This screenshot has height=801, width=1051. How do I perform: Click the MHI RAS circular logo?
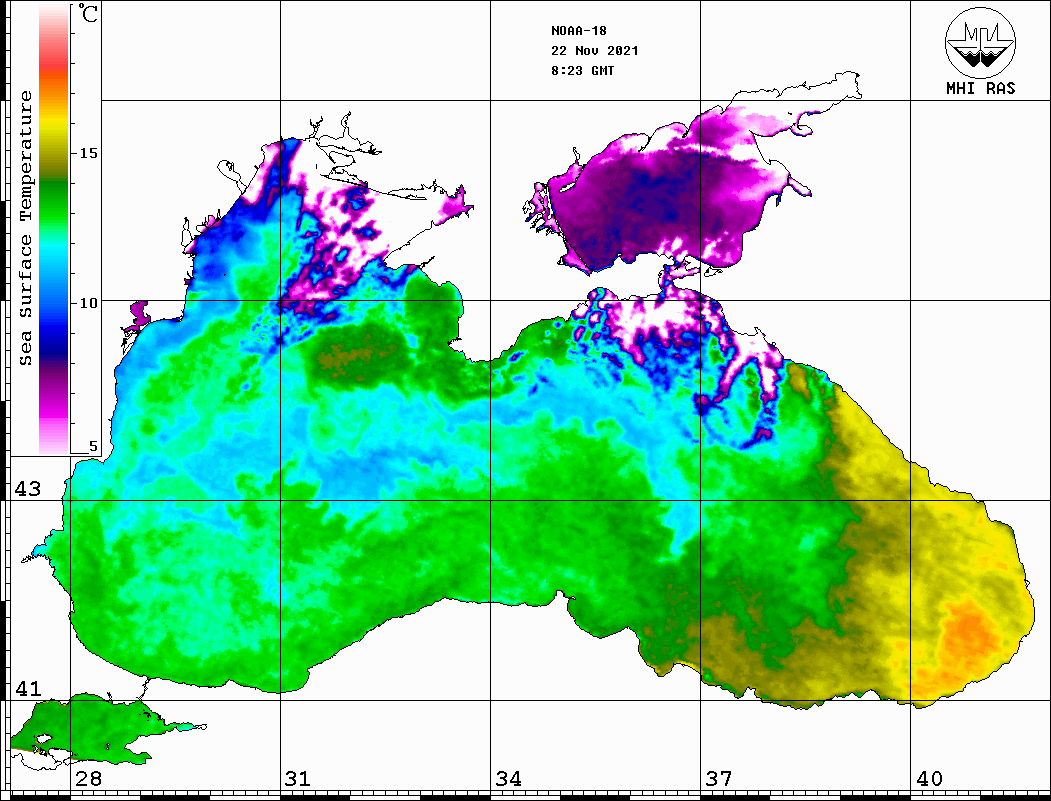coord(980,42)
